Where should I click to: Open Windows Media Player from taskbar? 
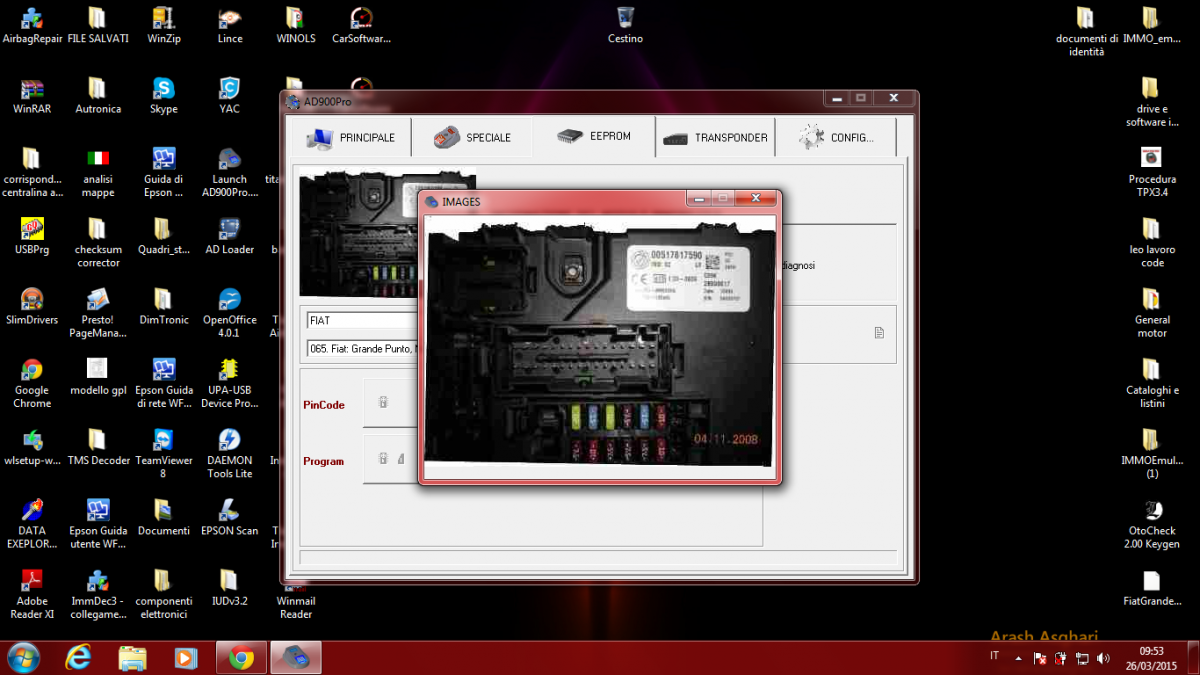186,658
